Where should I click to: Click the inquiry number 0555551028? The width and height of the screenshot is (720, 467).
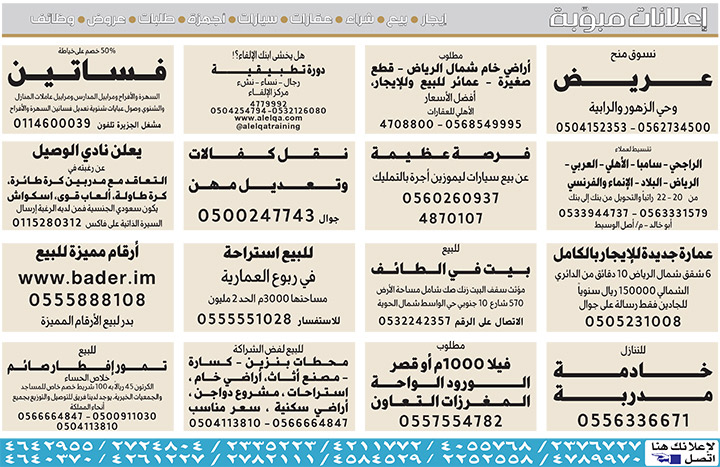244,319
